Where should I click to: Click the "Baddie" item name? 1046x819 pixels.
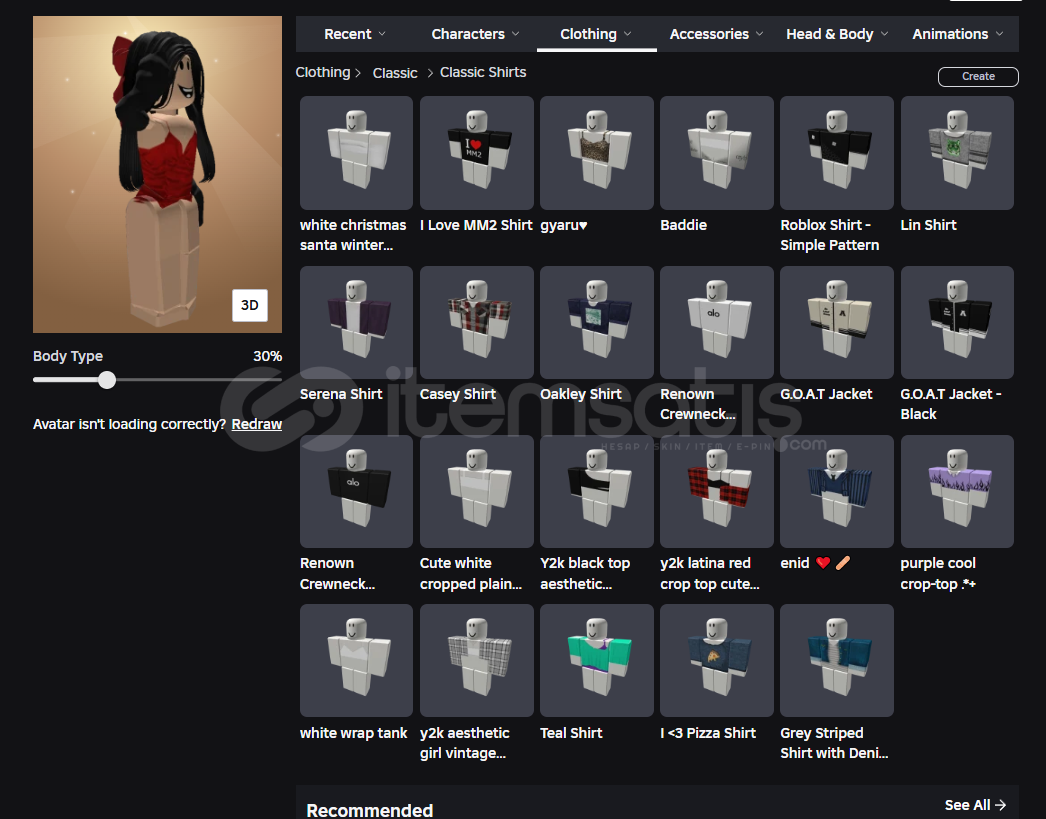click(683, 225)
